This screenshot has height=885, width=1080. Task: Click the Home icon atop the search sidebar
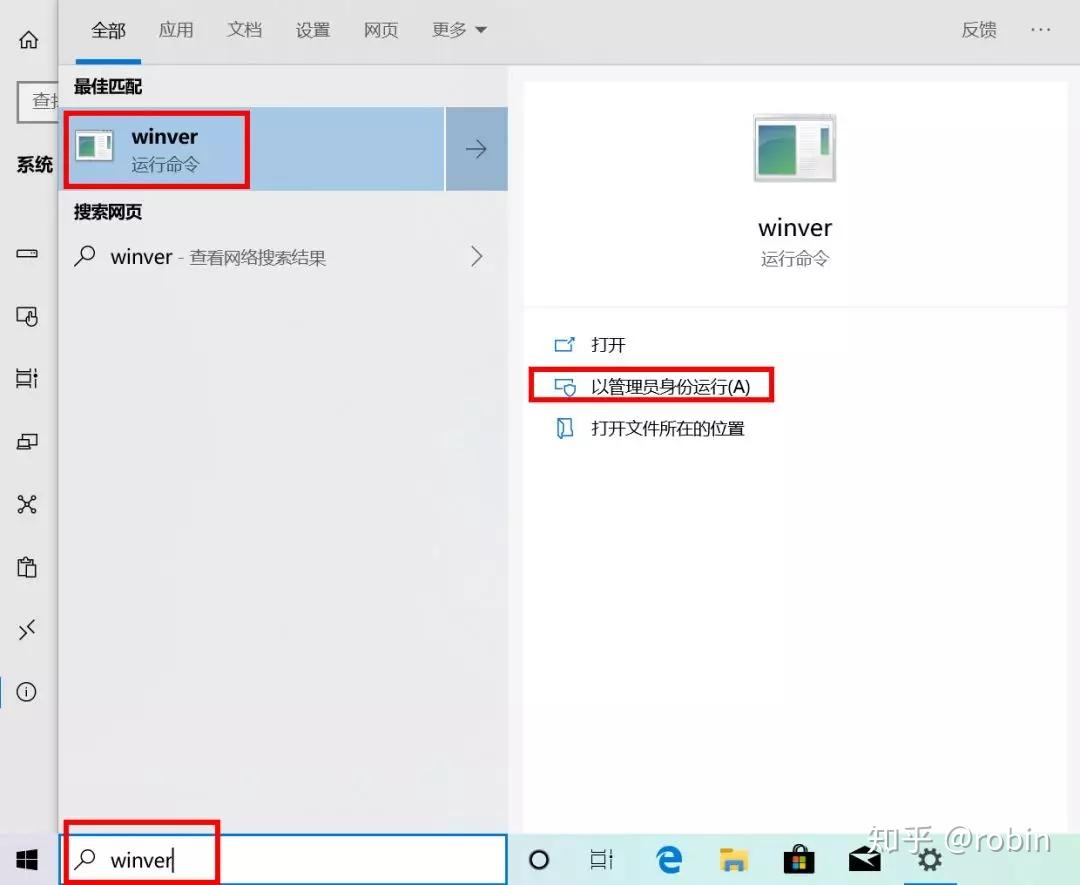click(x=28, y=39)
